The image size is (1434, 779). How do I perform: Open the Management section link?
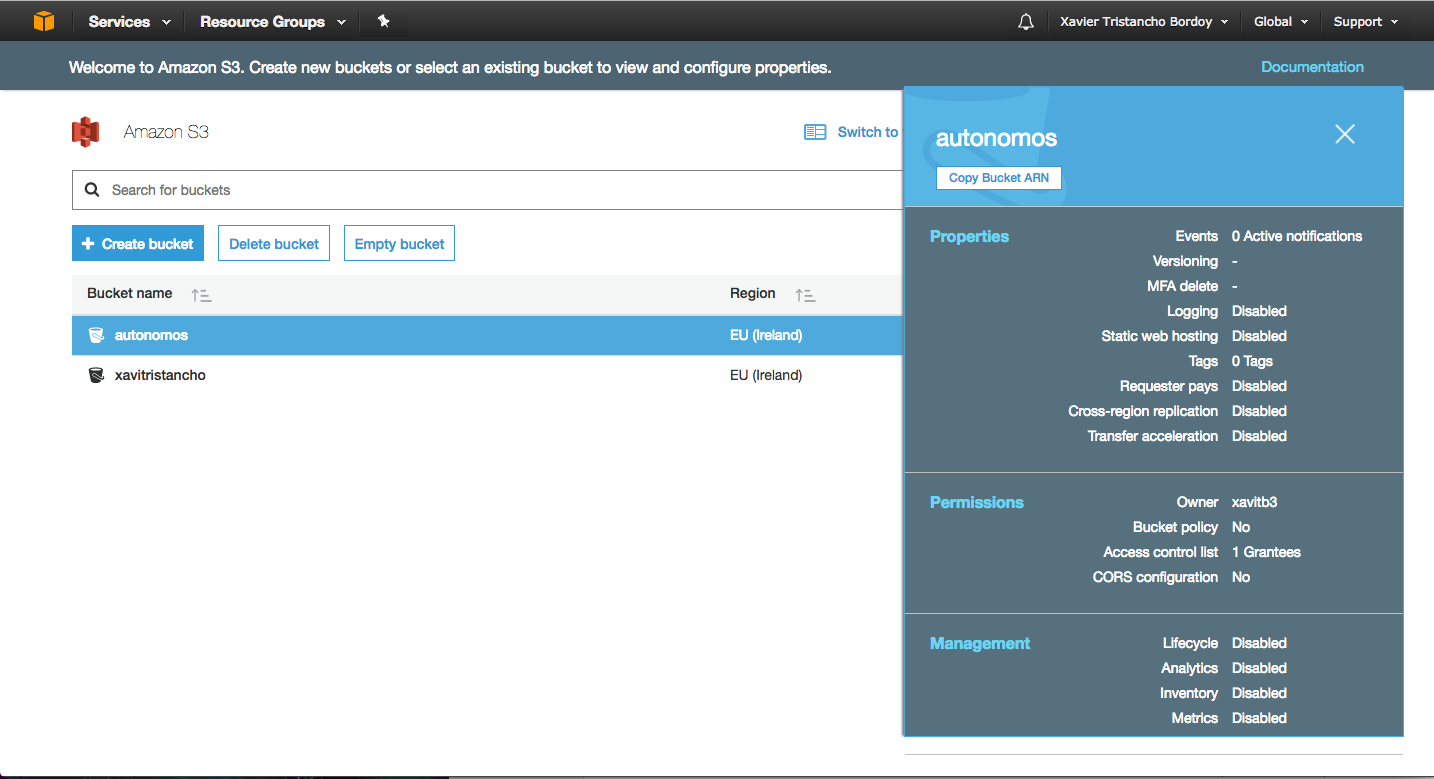tap(980, 644)
